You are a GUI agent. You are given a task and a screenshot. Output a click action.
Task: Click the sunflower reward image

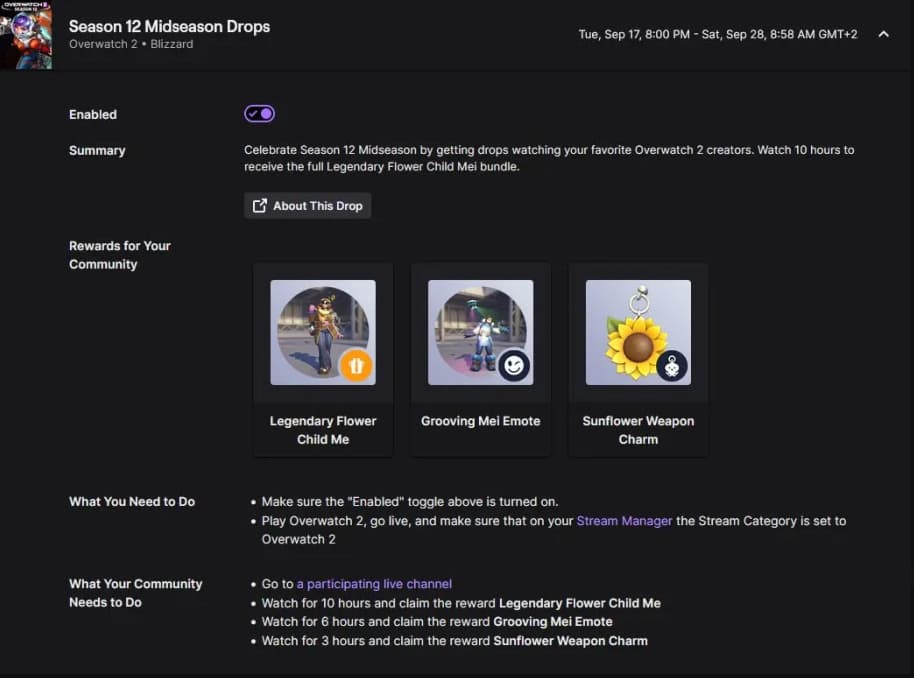pyautogui.click(x=638, y=331)
